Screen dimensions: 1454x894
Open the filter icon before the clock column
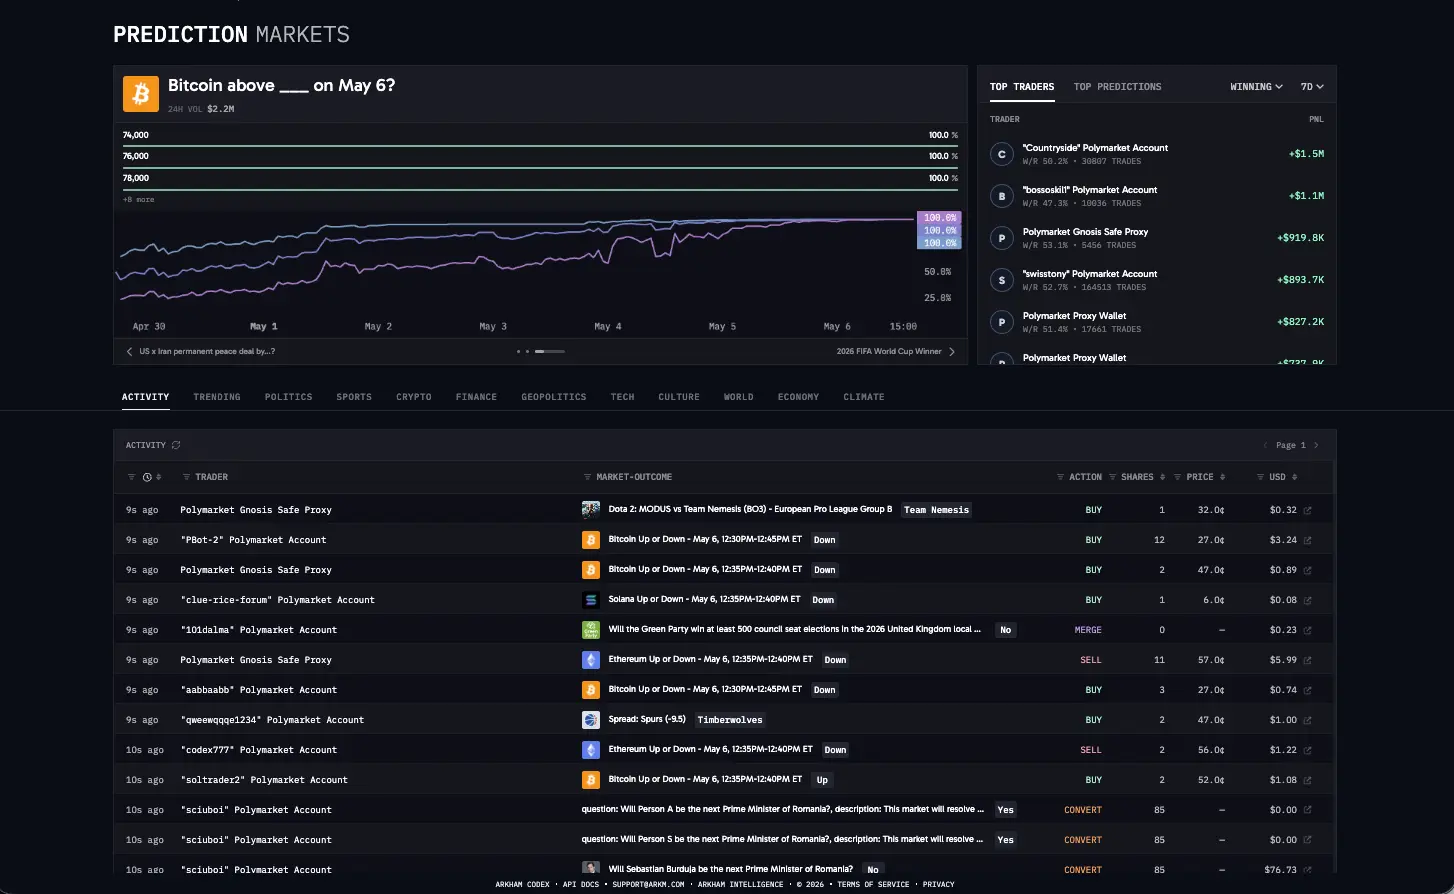pyautogui.click(x=131, y=477)
